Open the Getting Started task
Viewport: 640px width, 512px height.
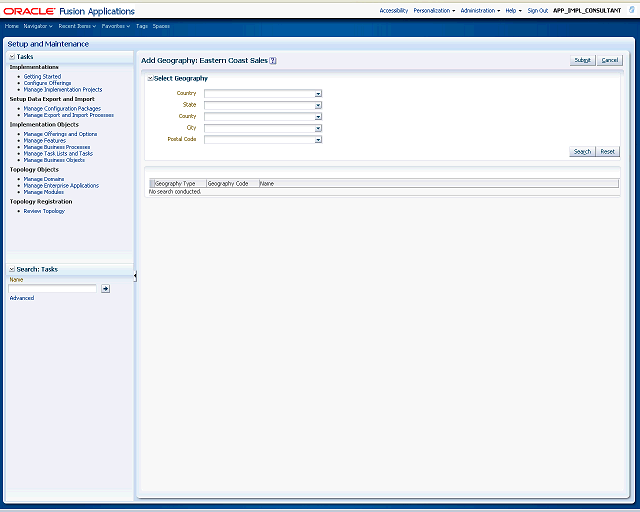pos(42,76)
